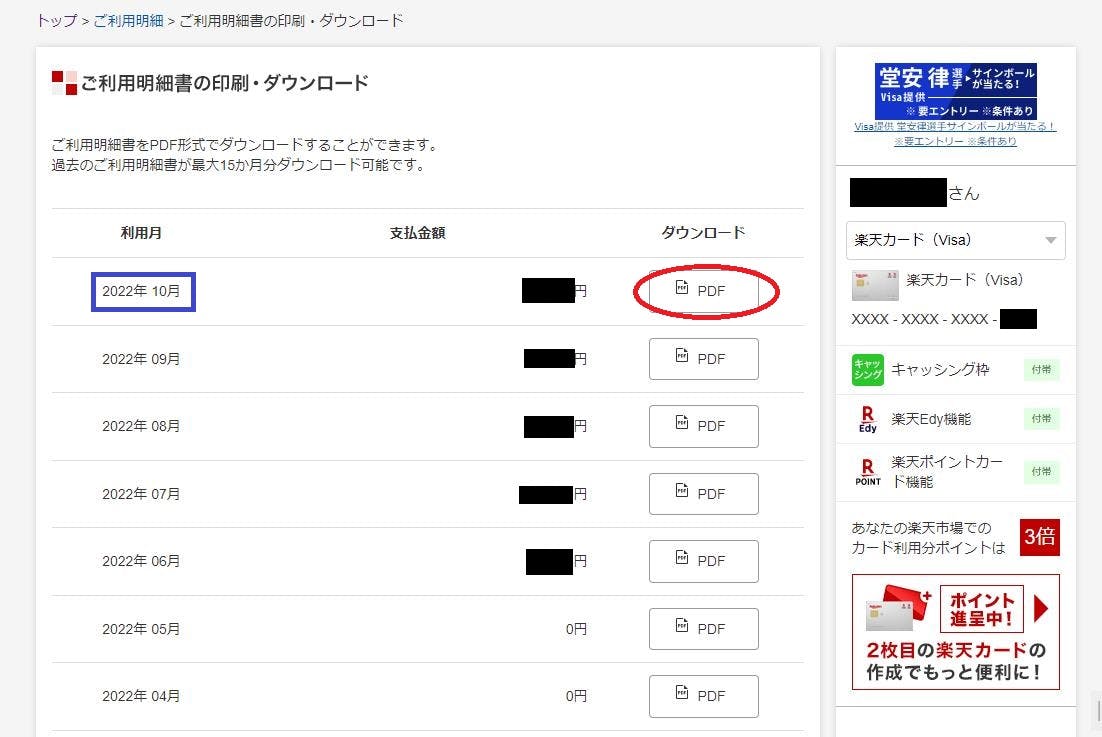
Task: Click the 利用月 column header
Action: [141, 233]
